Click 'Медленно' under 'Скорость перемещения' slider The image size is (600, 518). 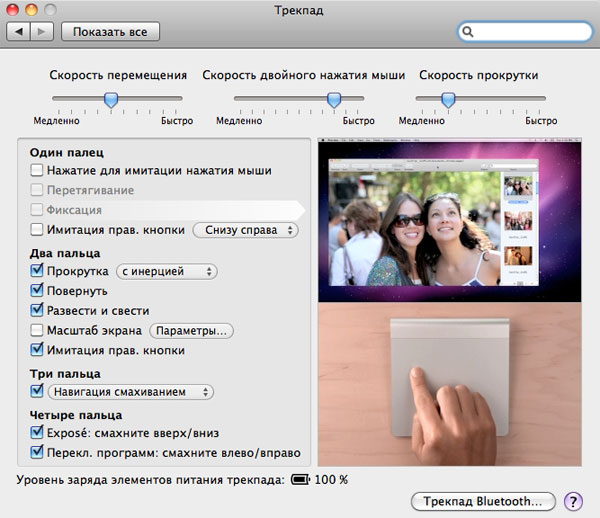coord(57,121)
